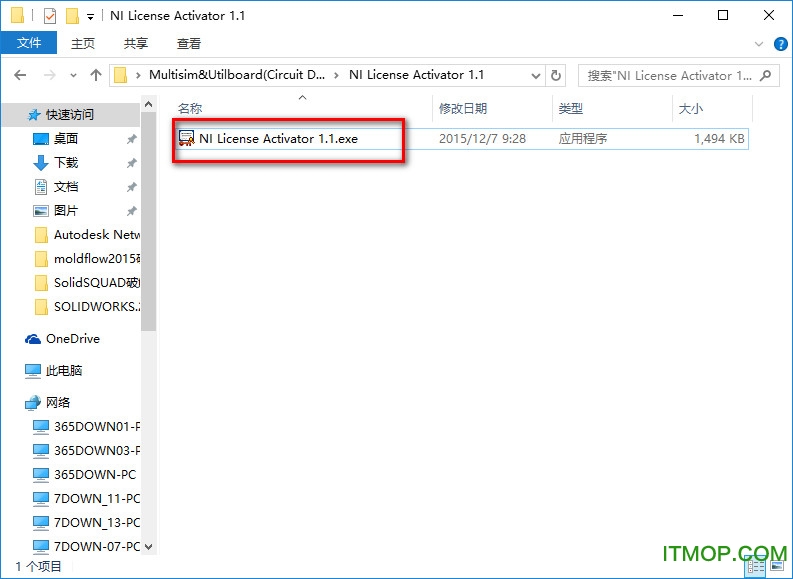Click the 应用程序 type cell
Viewport: 793px width, 579px height.
[583, 139]
